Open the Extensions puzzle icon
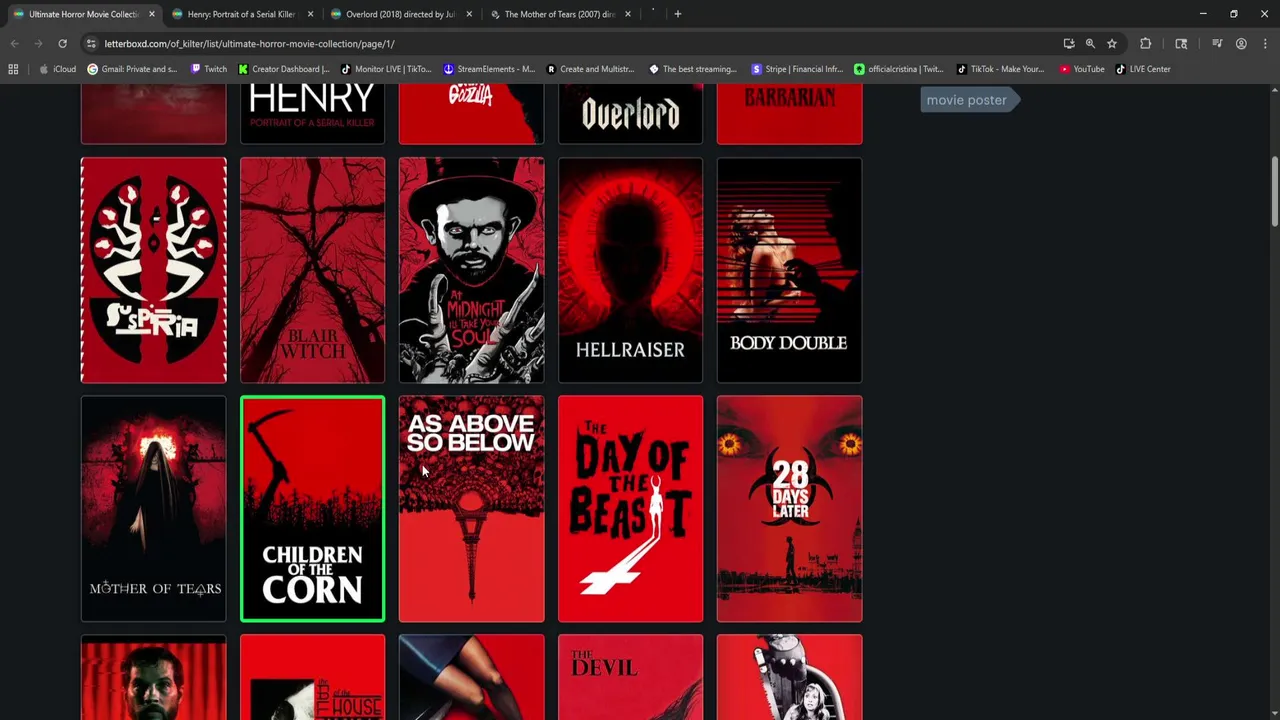1280x720 pixels. (x=1146, y=44)
